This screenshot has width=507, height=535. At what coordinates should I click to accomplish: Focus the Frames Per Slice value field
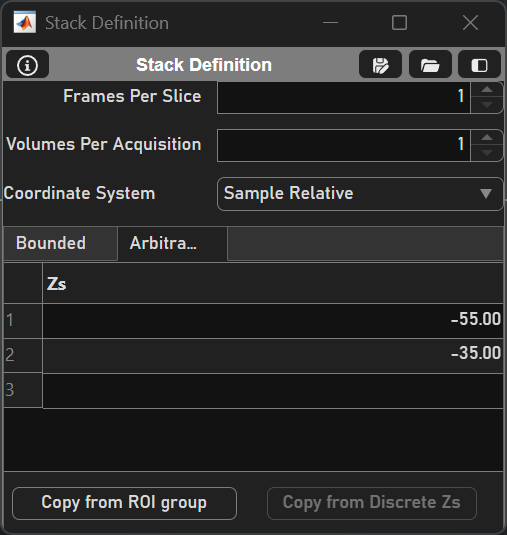pos(344,97)
